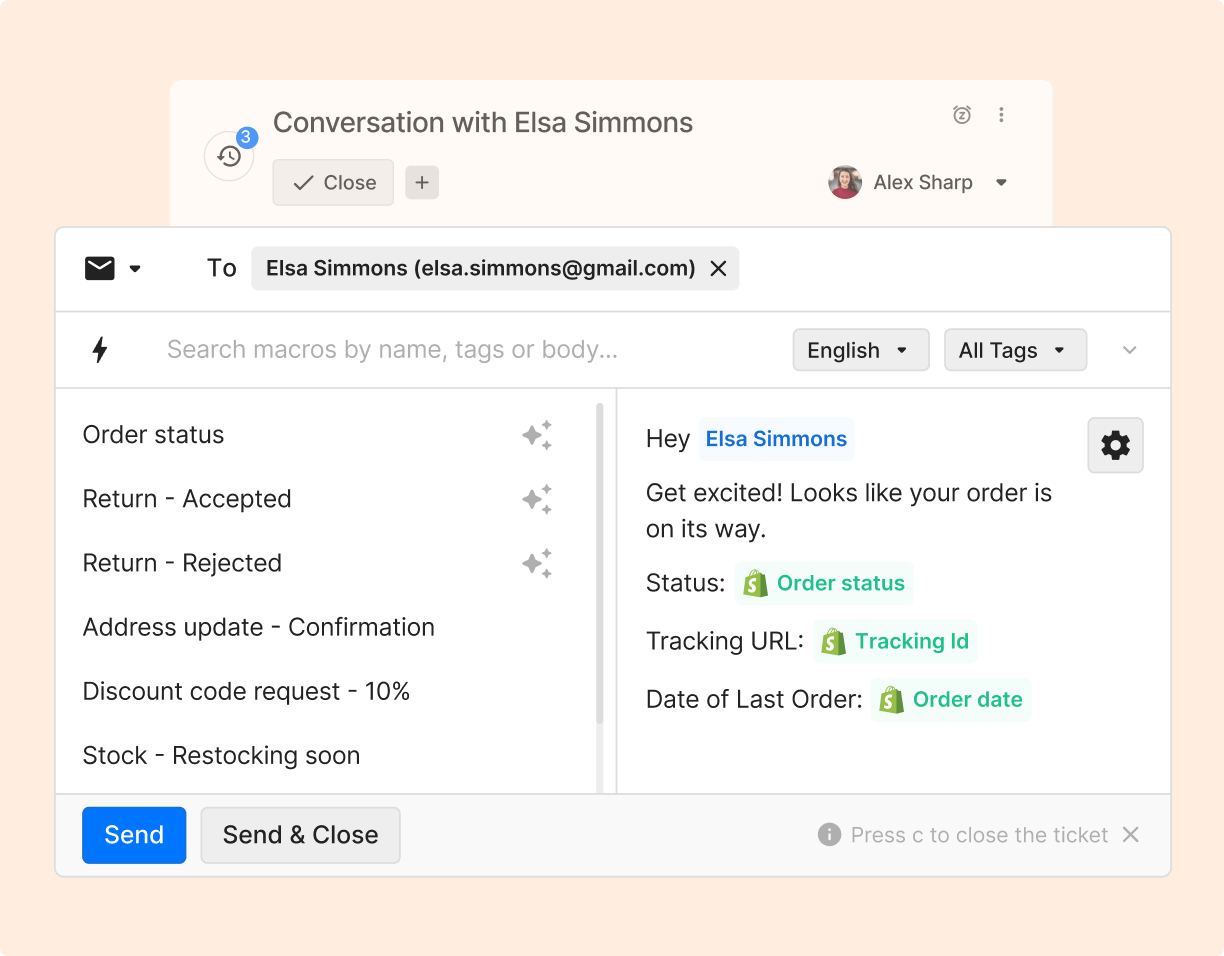Click the AI sparkle beside Return - Accepted
Image resolution: width=1224 pixels, height=956 pixels.
(x=537, y=499)
